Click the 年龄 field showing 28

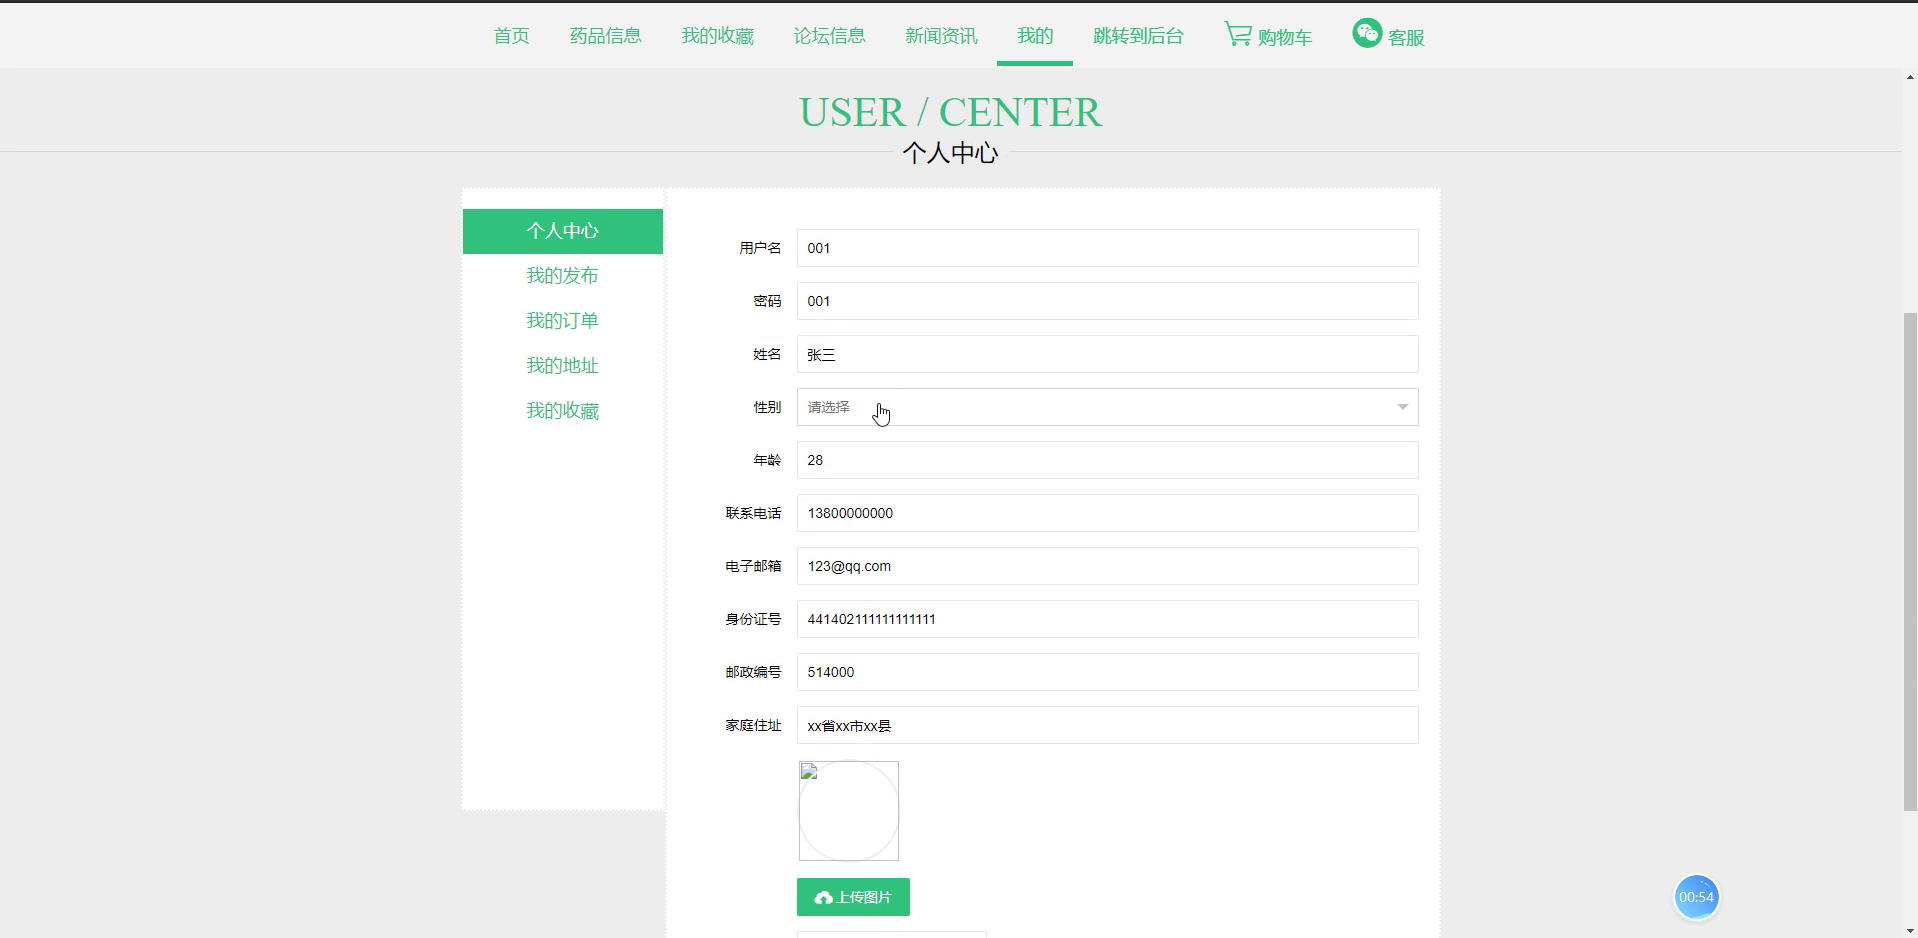(1107, 460)
